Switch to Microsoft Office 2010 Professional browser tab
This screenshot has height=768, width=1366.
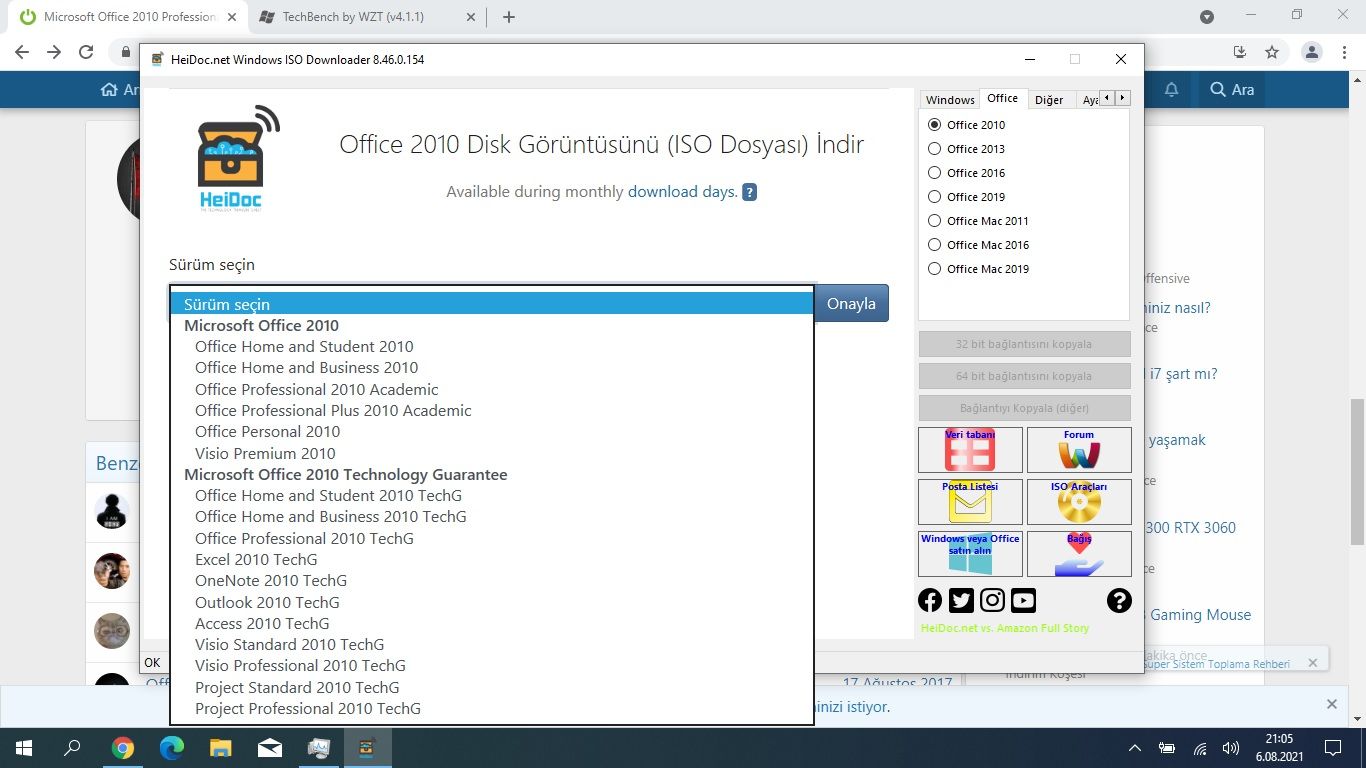(x=130, y=17)
